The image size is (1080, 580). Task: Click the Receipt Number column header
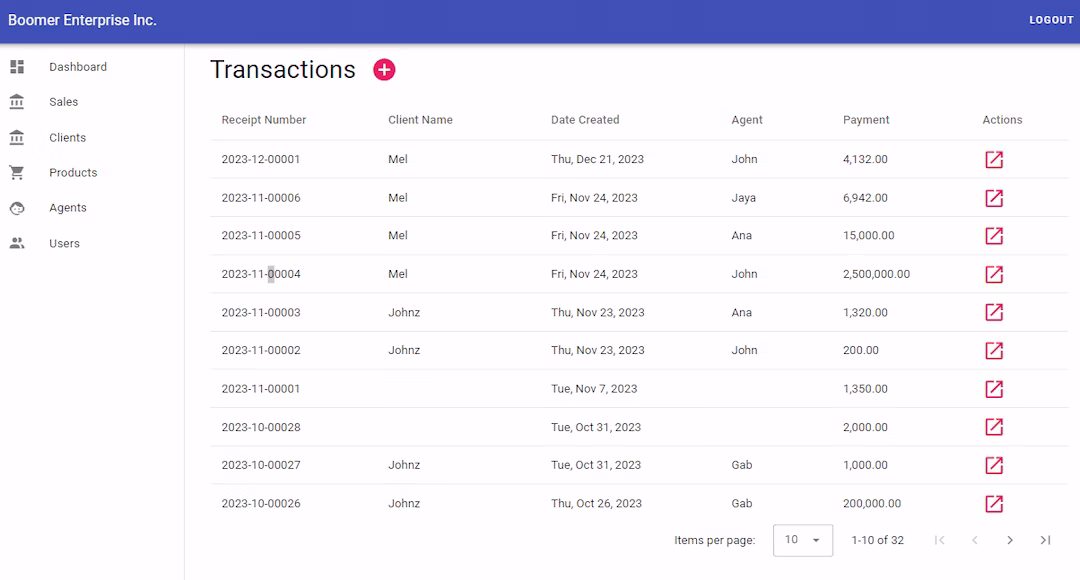point(264,120)
